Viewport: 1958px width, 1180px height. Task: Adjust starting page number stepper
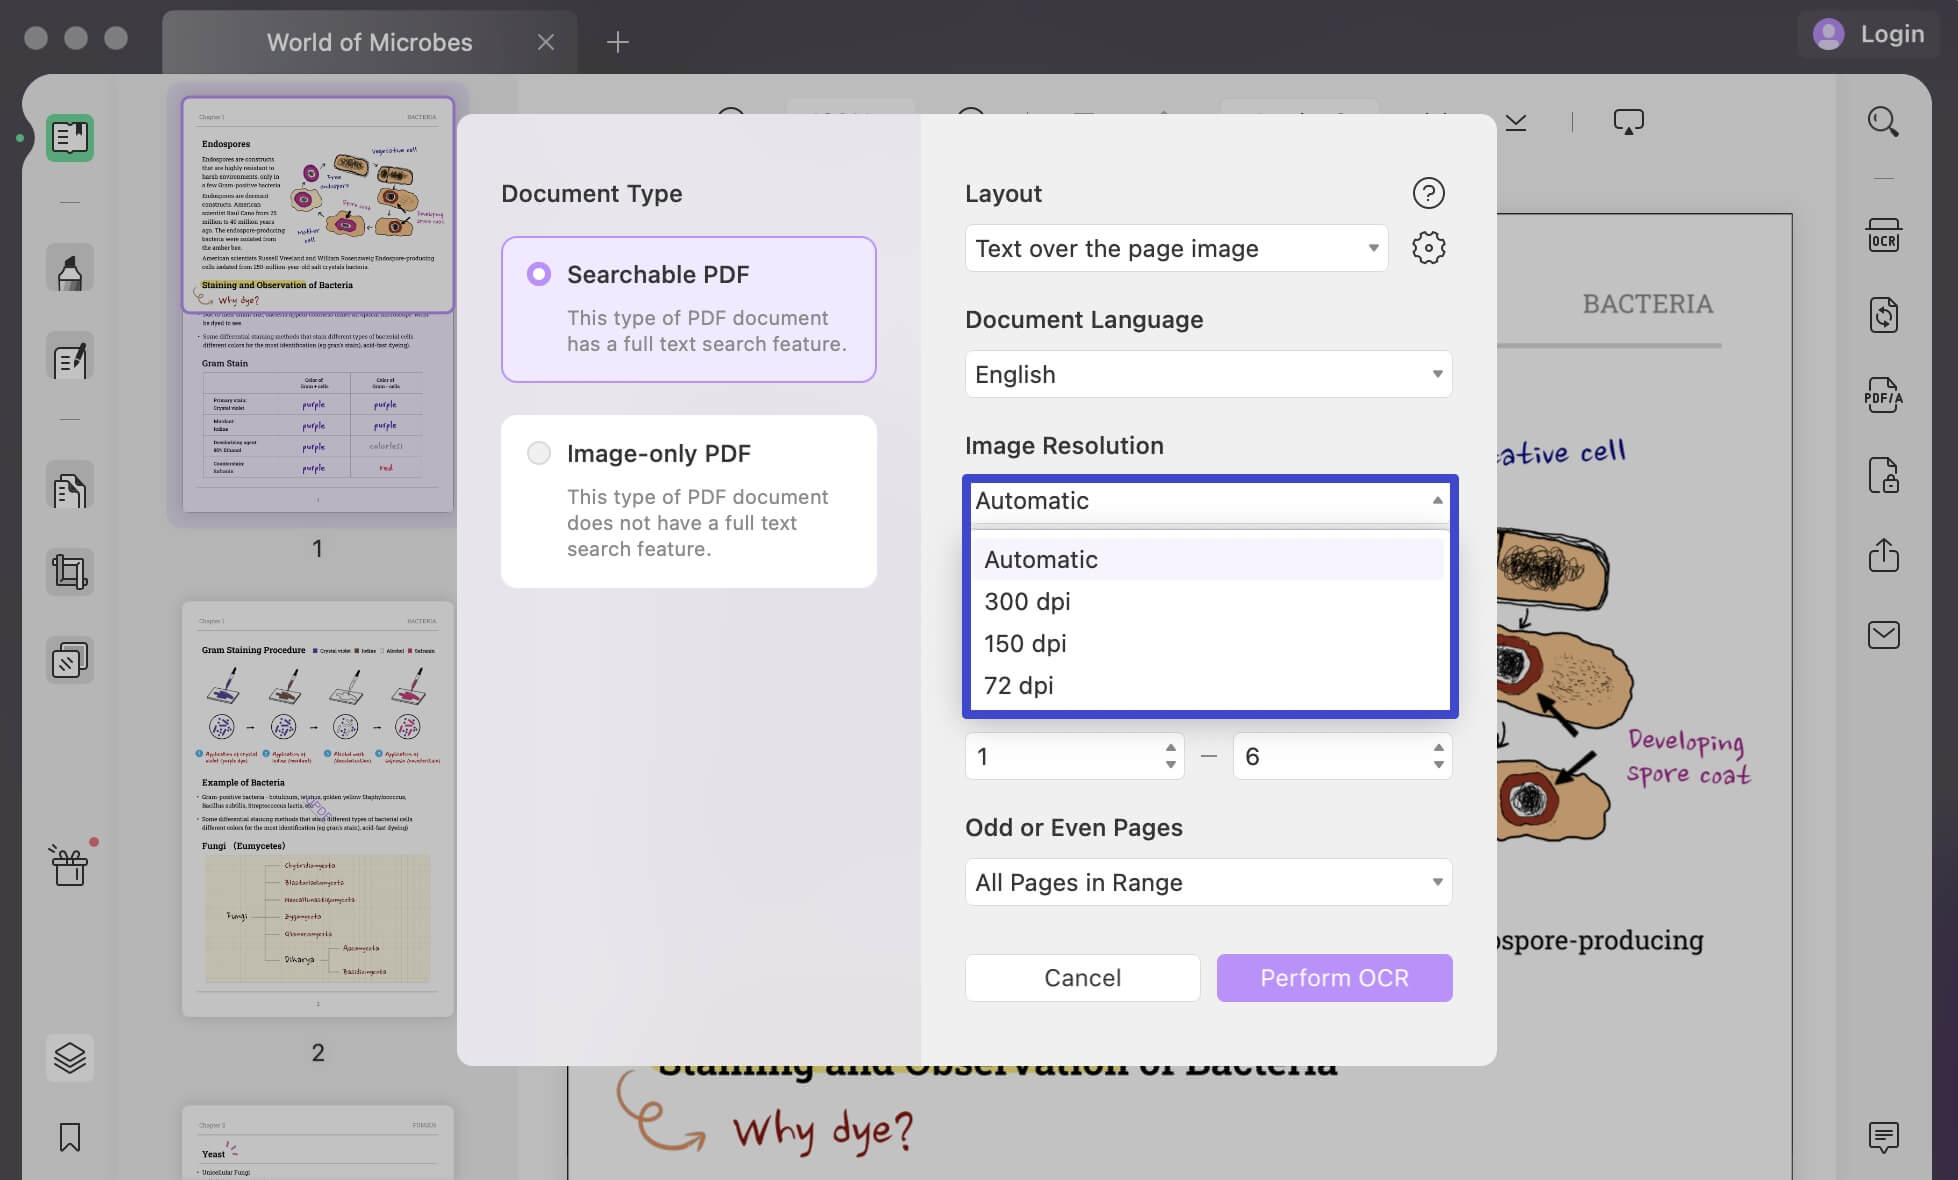[1172, 755]
